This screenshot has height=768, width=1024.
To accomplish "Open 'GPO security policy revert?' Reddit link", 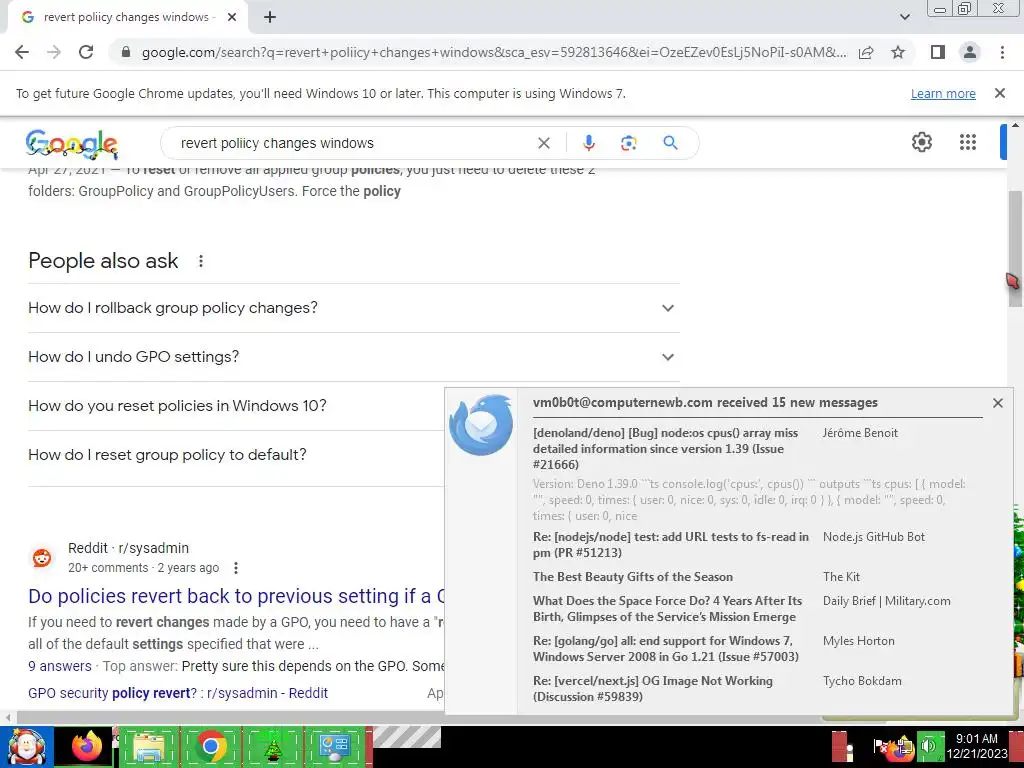I will pyautogui.click(x=178, y=693).
